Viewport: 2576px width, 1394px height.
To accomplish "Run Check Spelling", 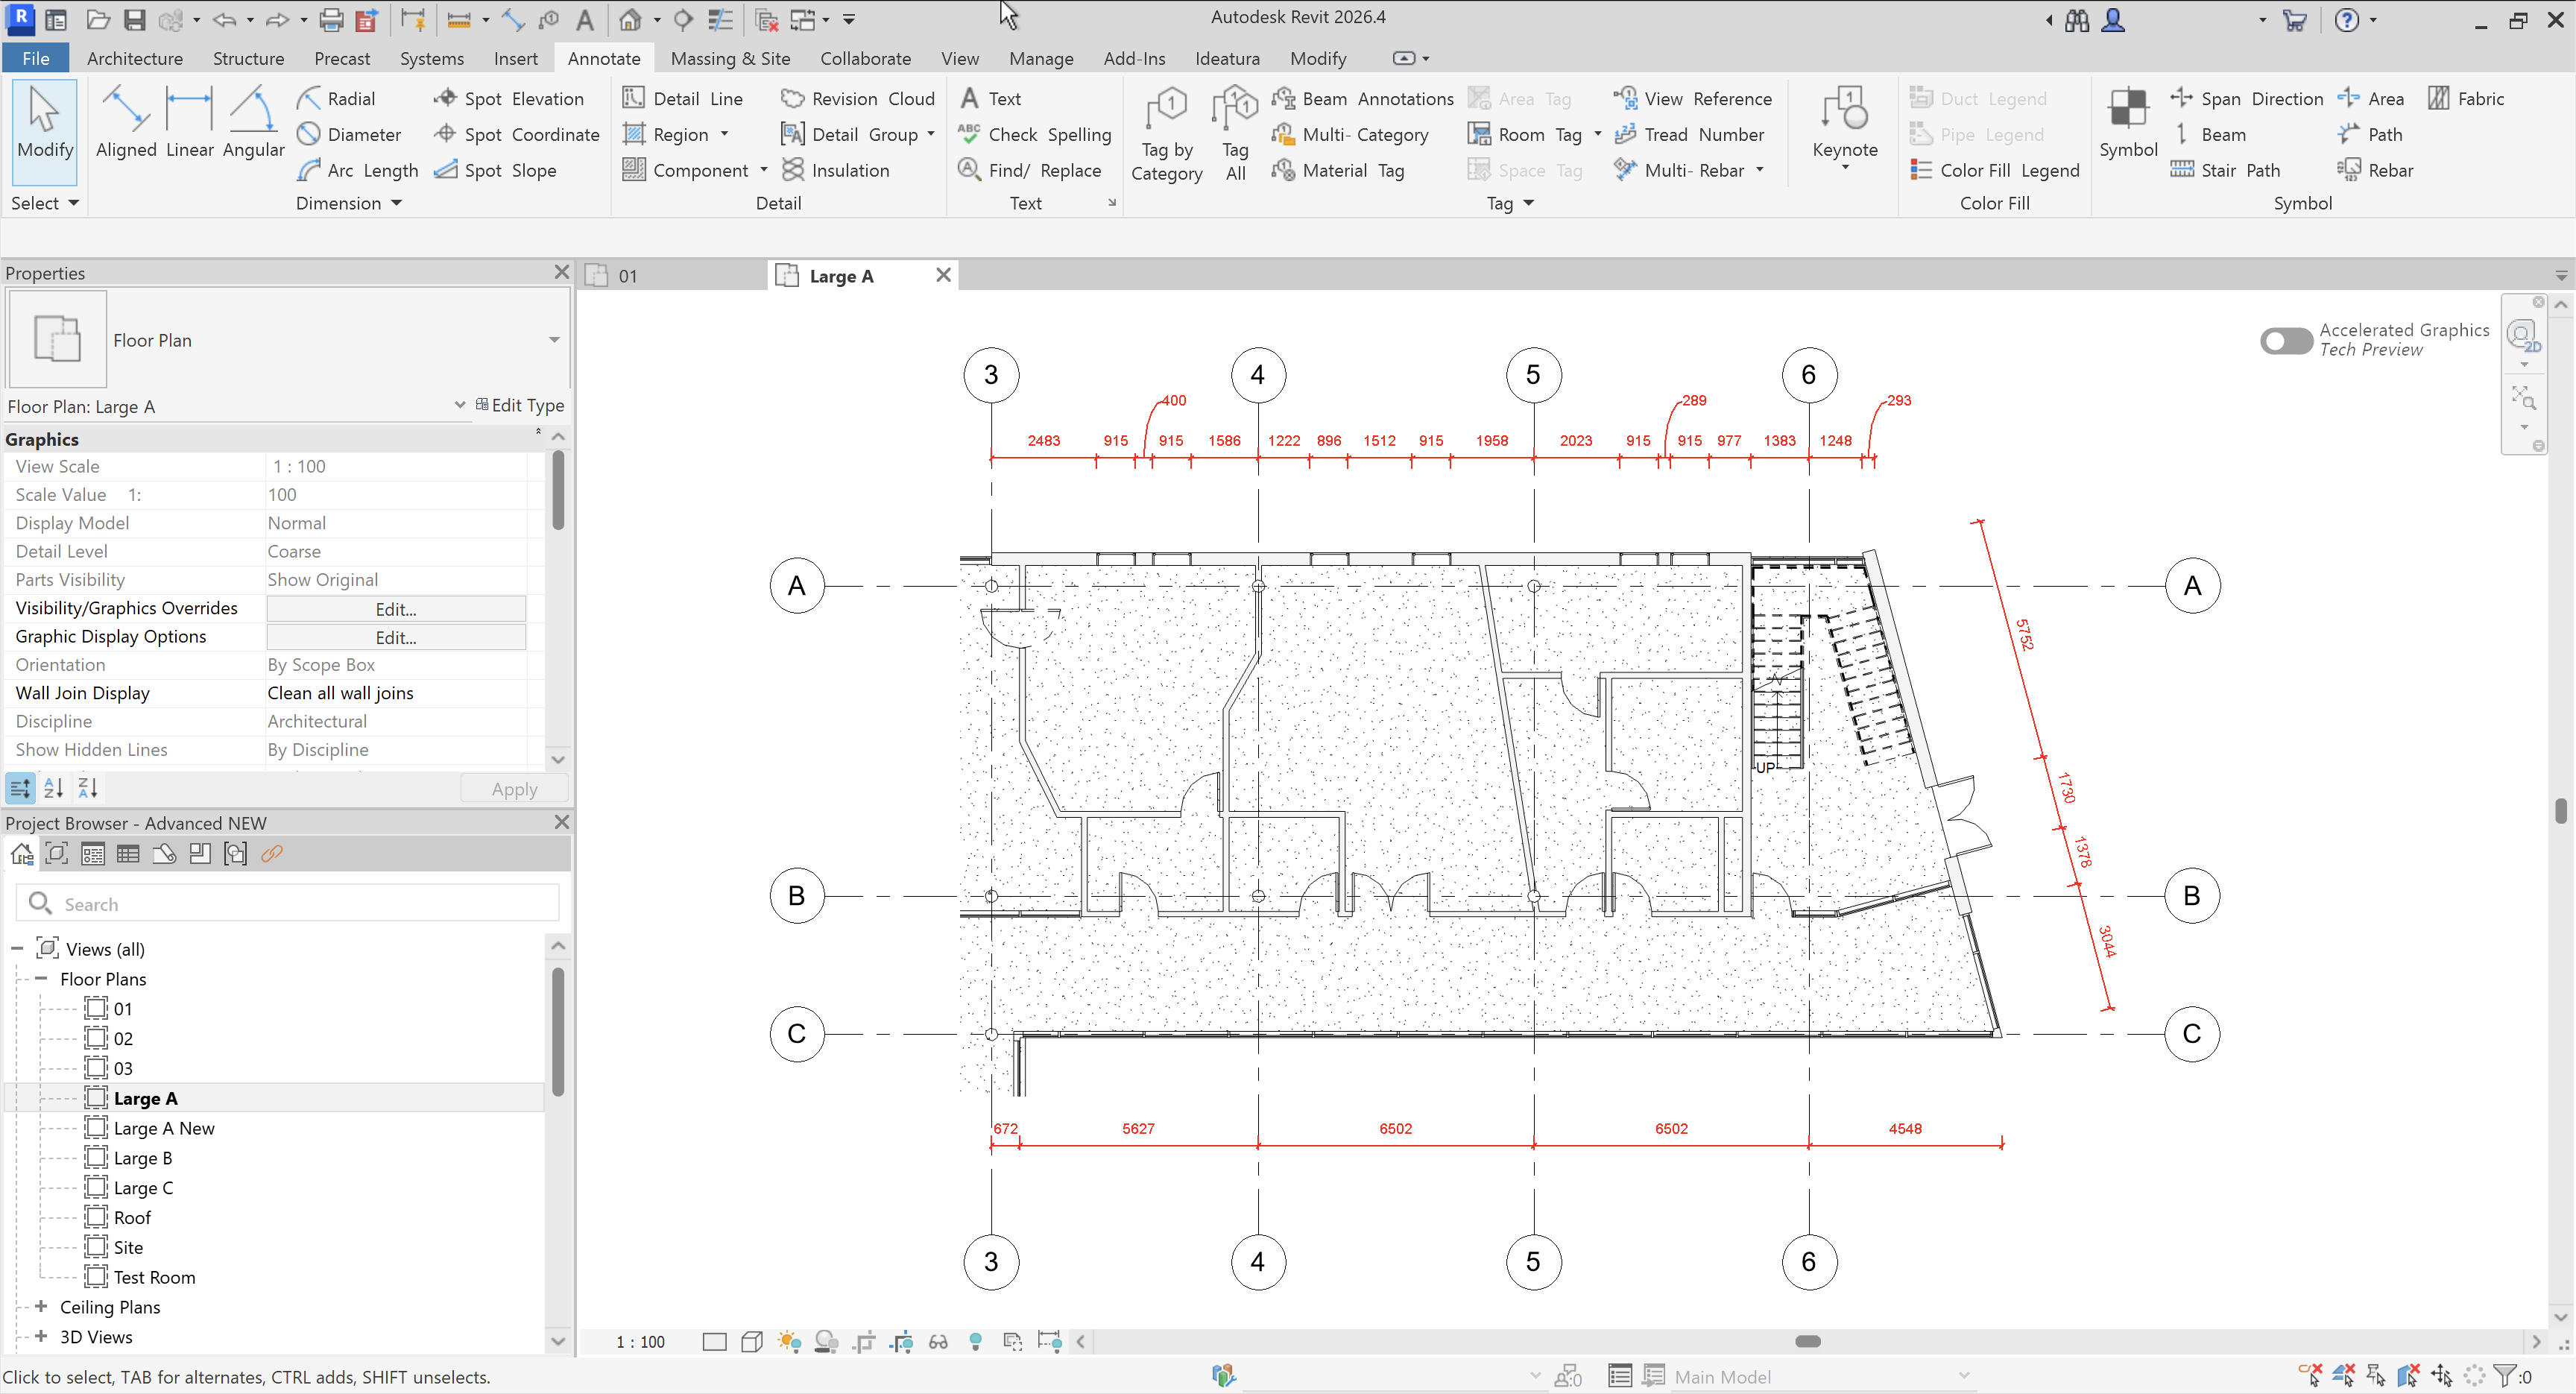I will point(1034,134).
